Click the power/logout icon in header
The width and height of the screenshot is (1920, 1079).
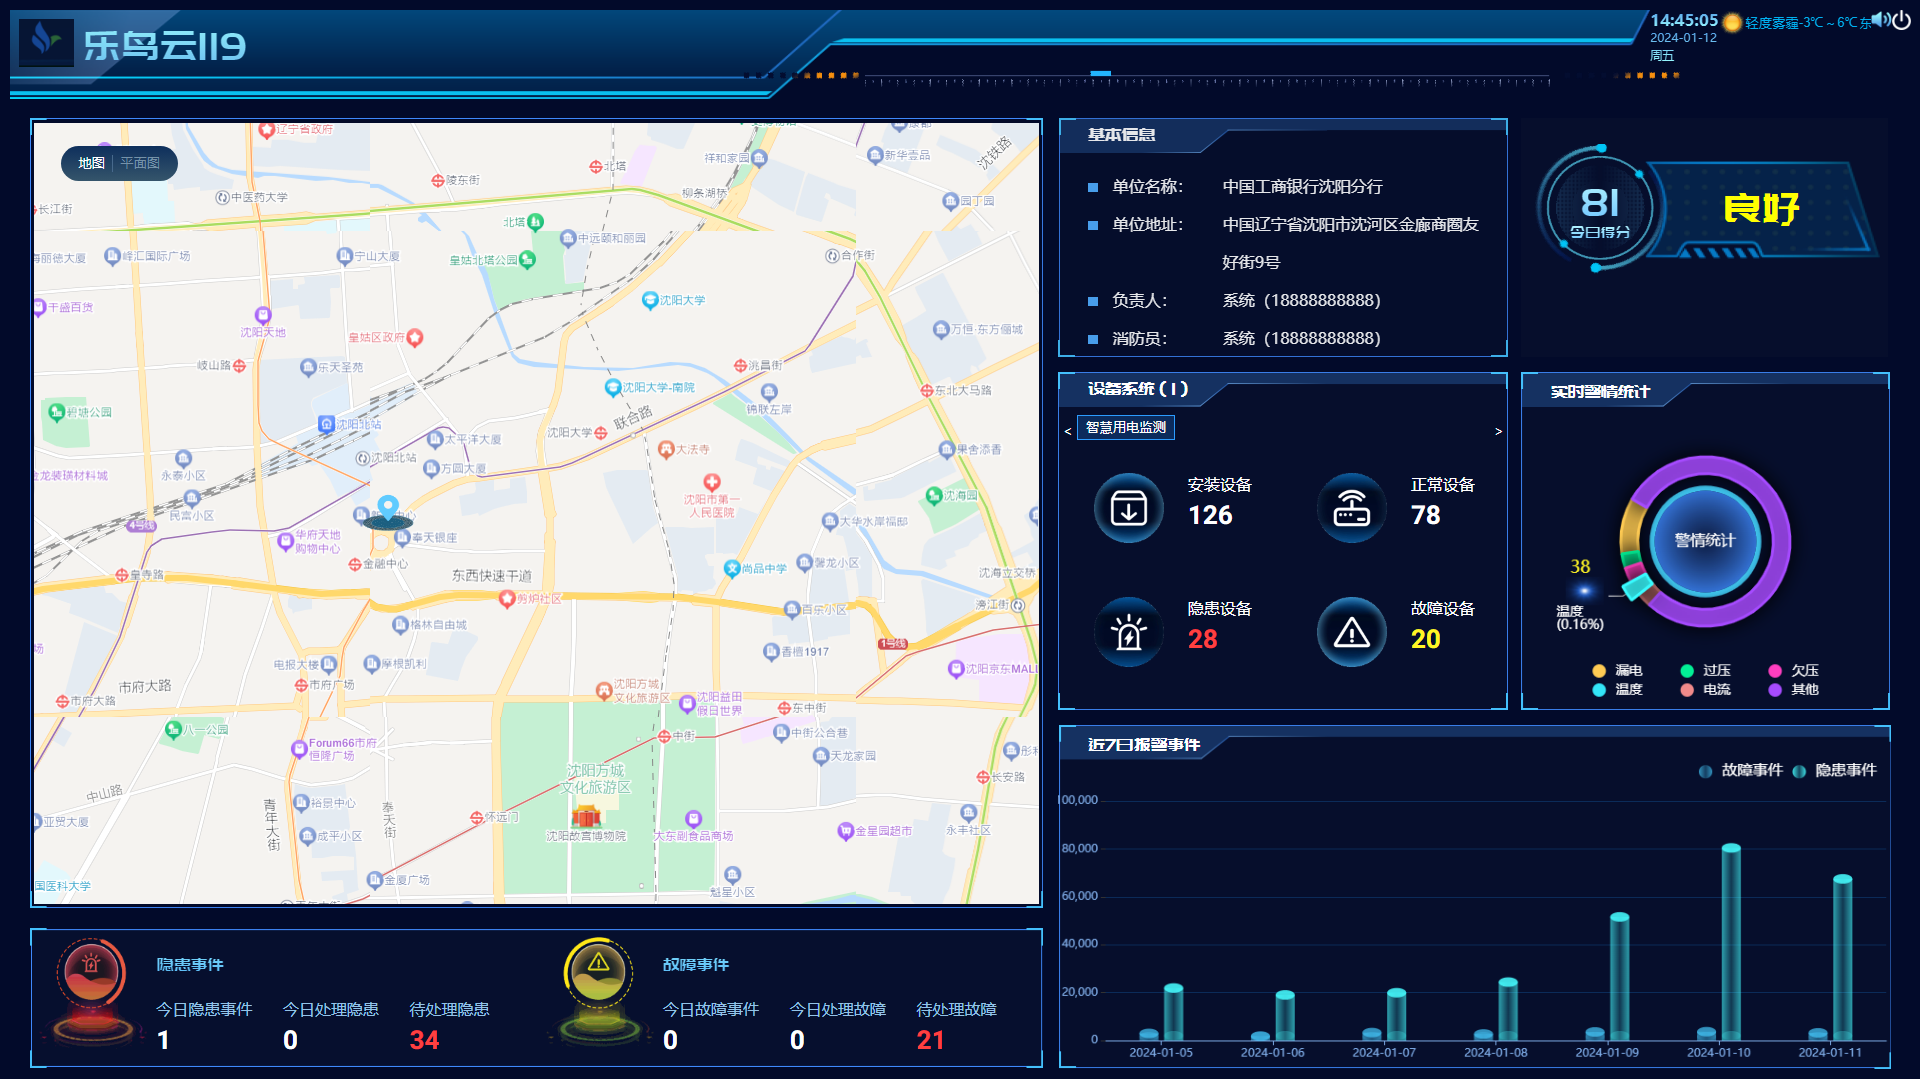click(x=1901, y=21)
